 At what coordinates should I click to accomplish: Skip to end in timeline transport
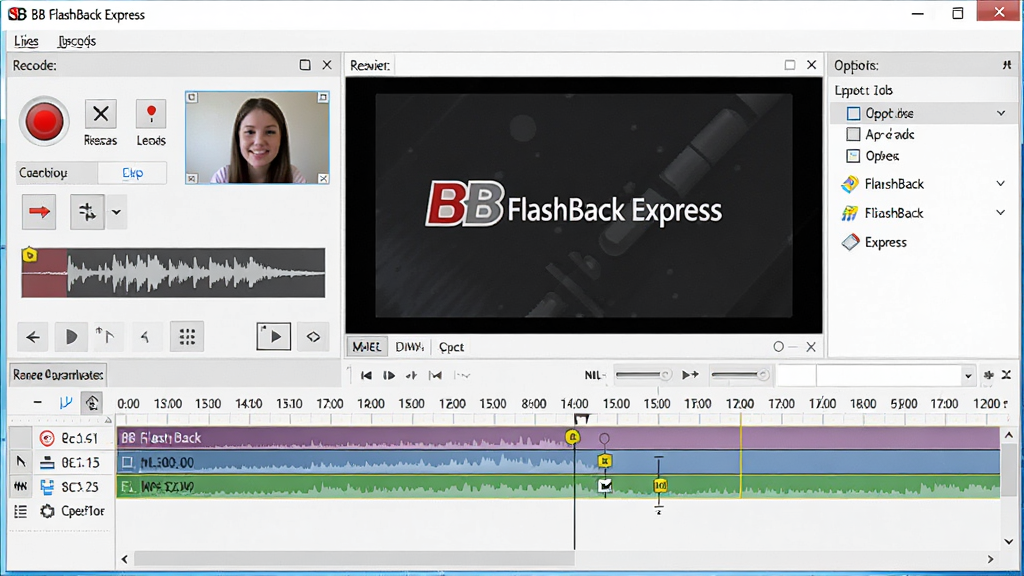point(435,376)
